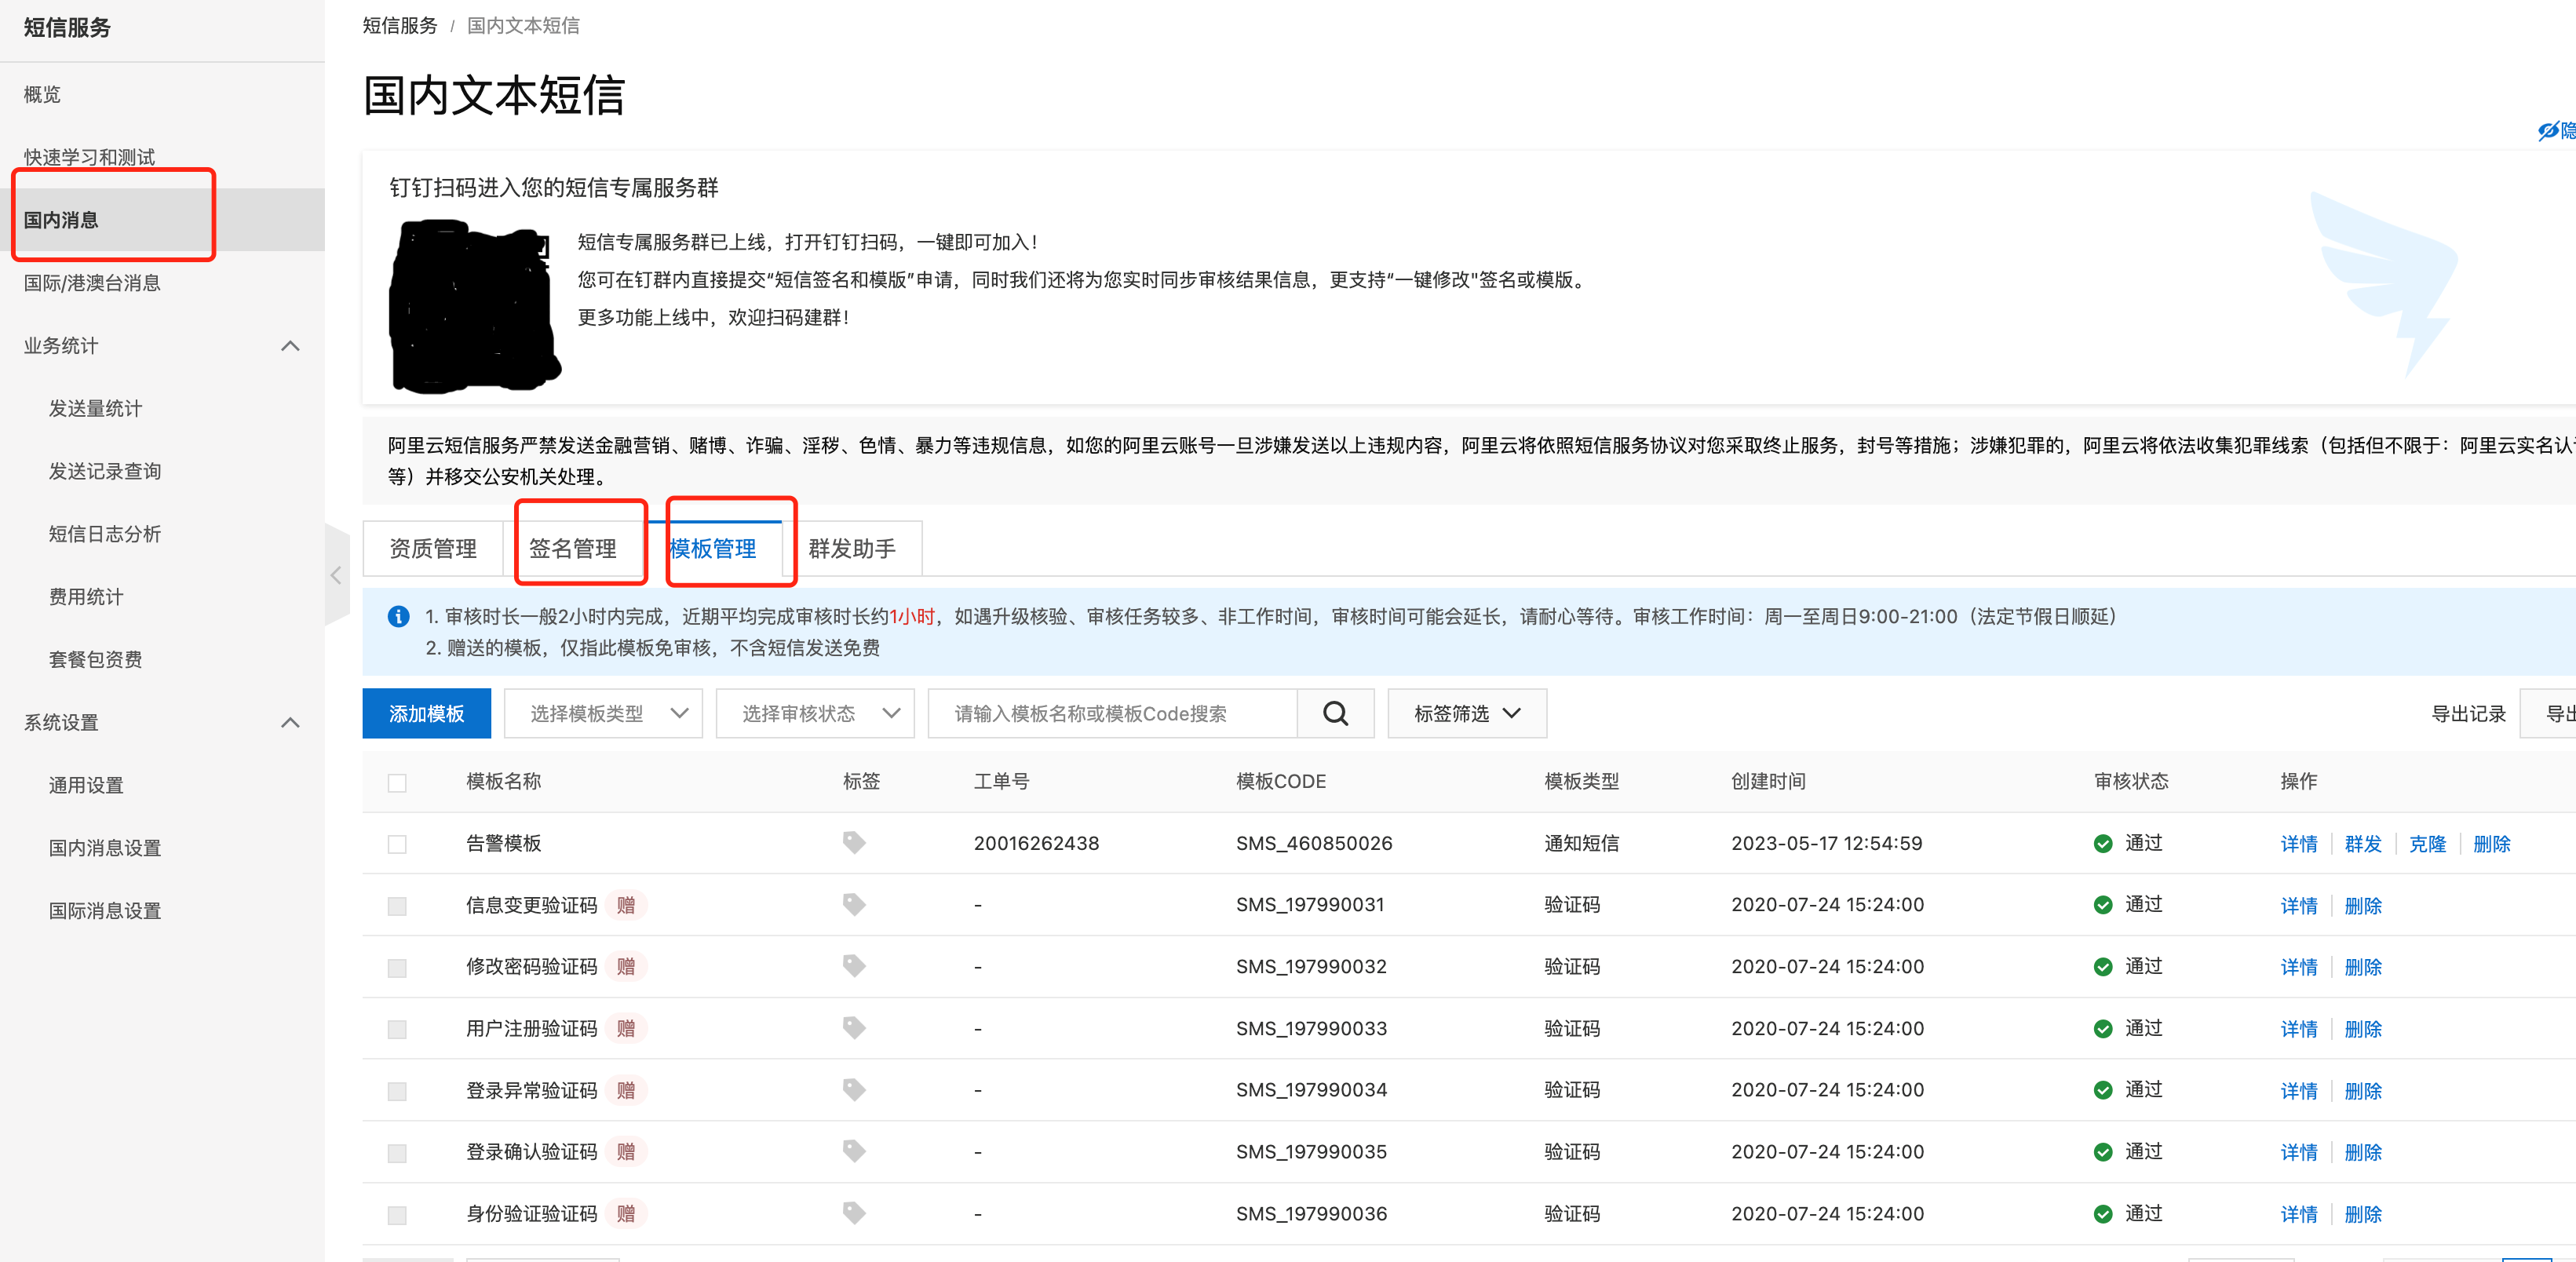Check the select-all checkbox in table header
Screen dimensions: 2576x1262
(x=397, y=783)
